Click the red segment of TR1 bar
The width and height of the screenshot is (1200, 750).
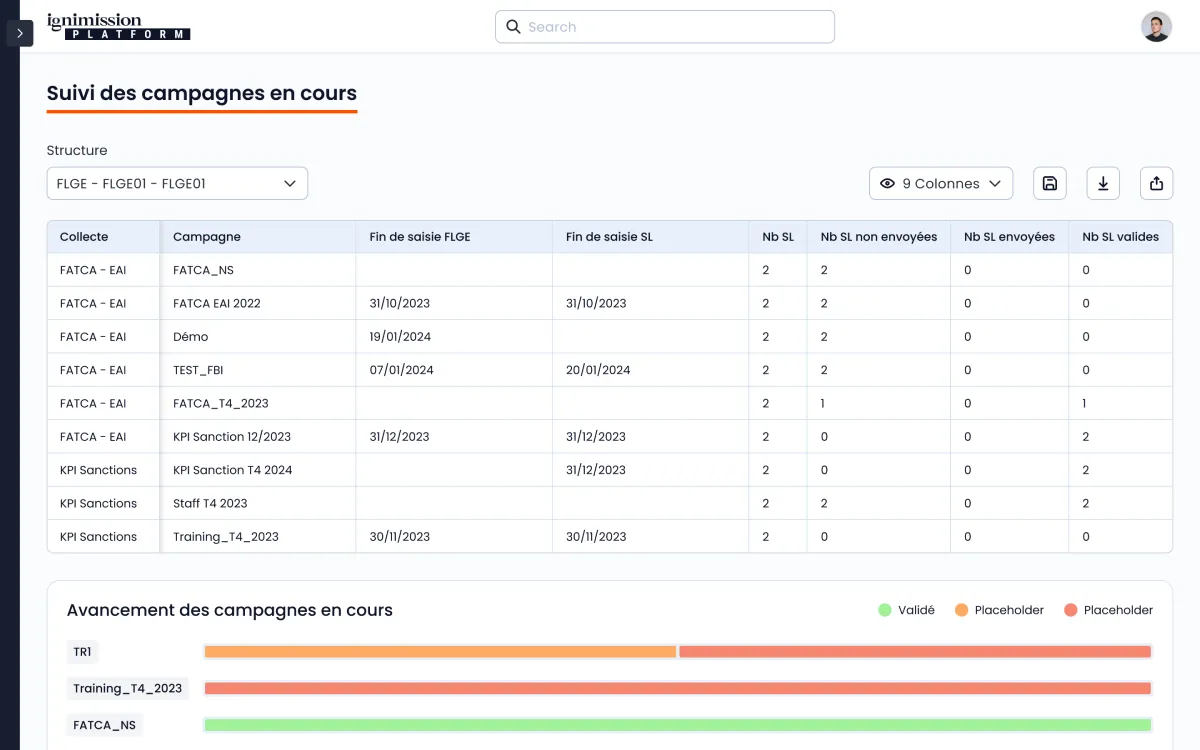(914, 652)
